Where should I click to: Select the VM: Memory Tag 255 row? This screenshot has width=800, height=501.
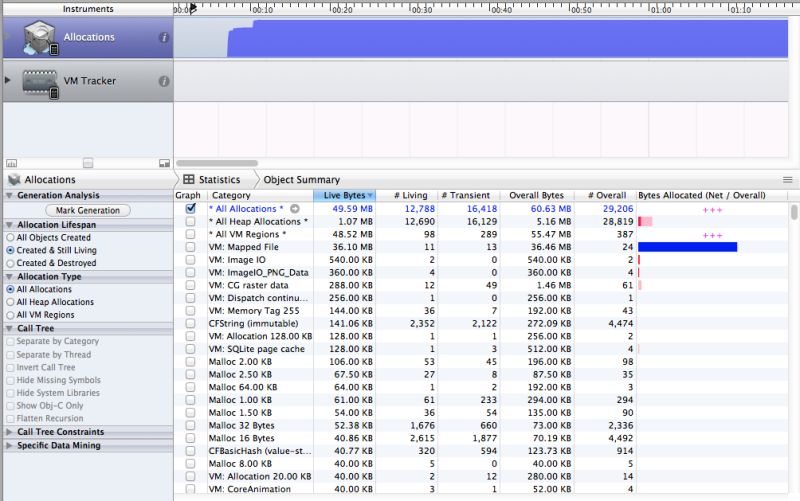(481, 311)
